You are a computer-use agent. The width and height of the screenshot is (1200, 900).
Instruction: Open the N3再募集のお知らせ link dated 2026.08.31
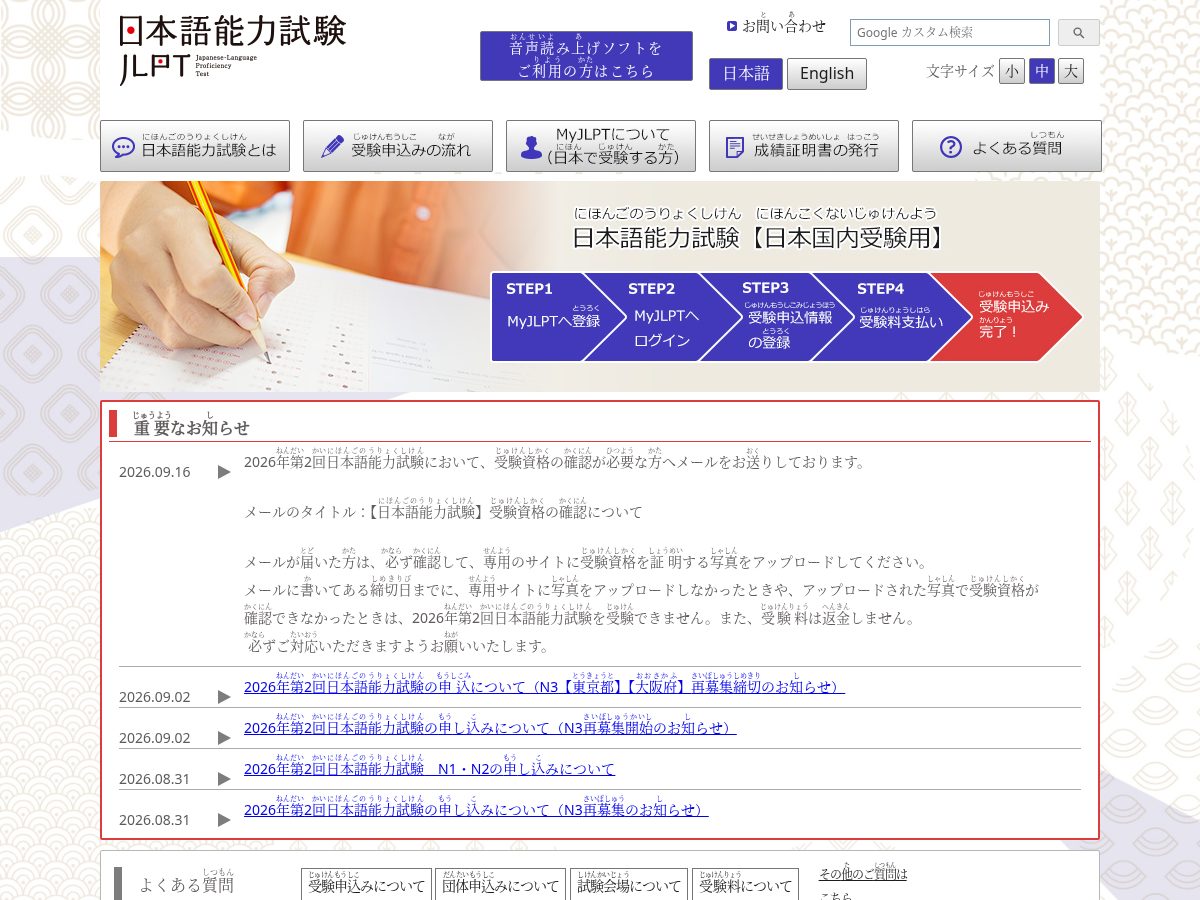pos(476,810)
